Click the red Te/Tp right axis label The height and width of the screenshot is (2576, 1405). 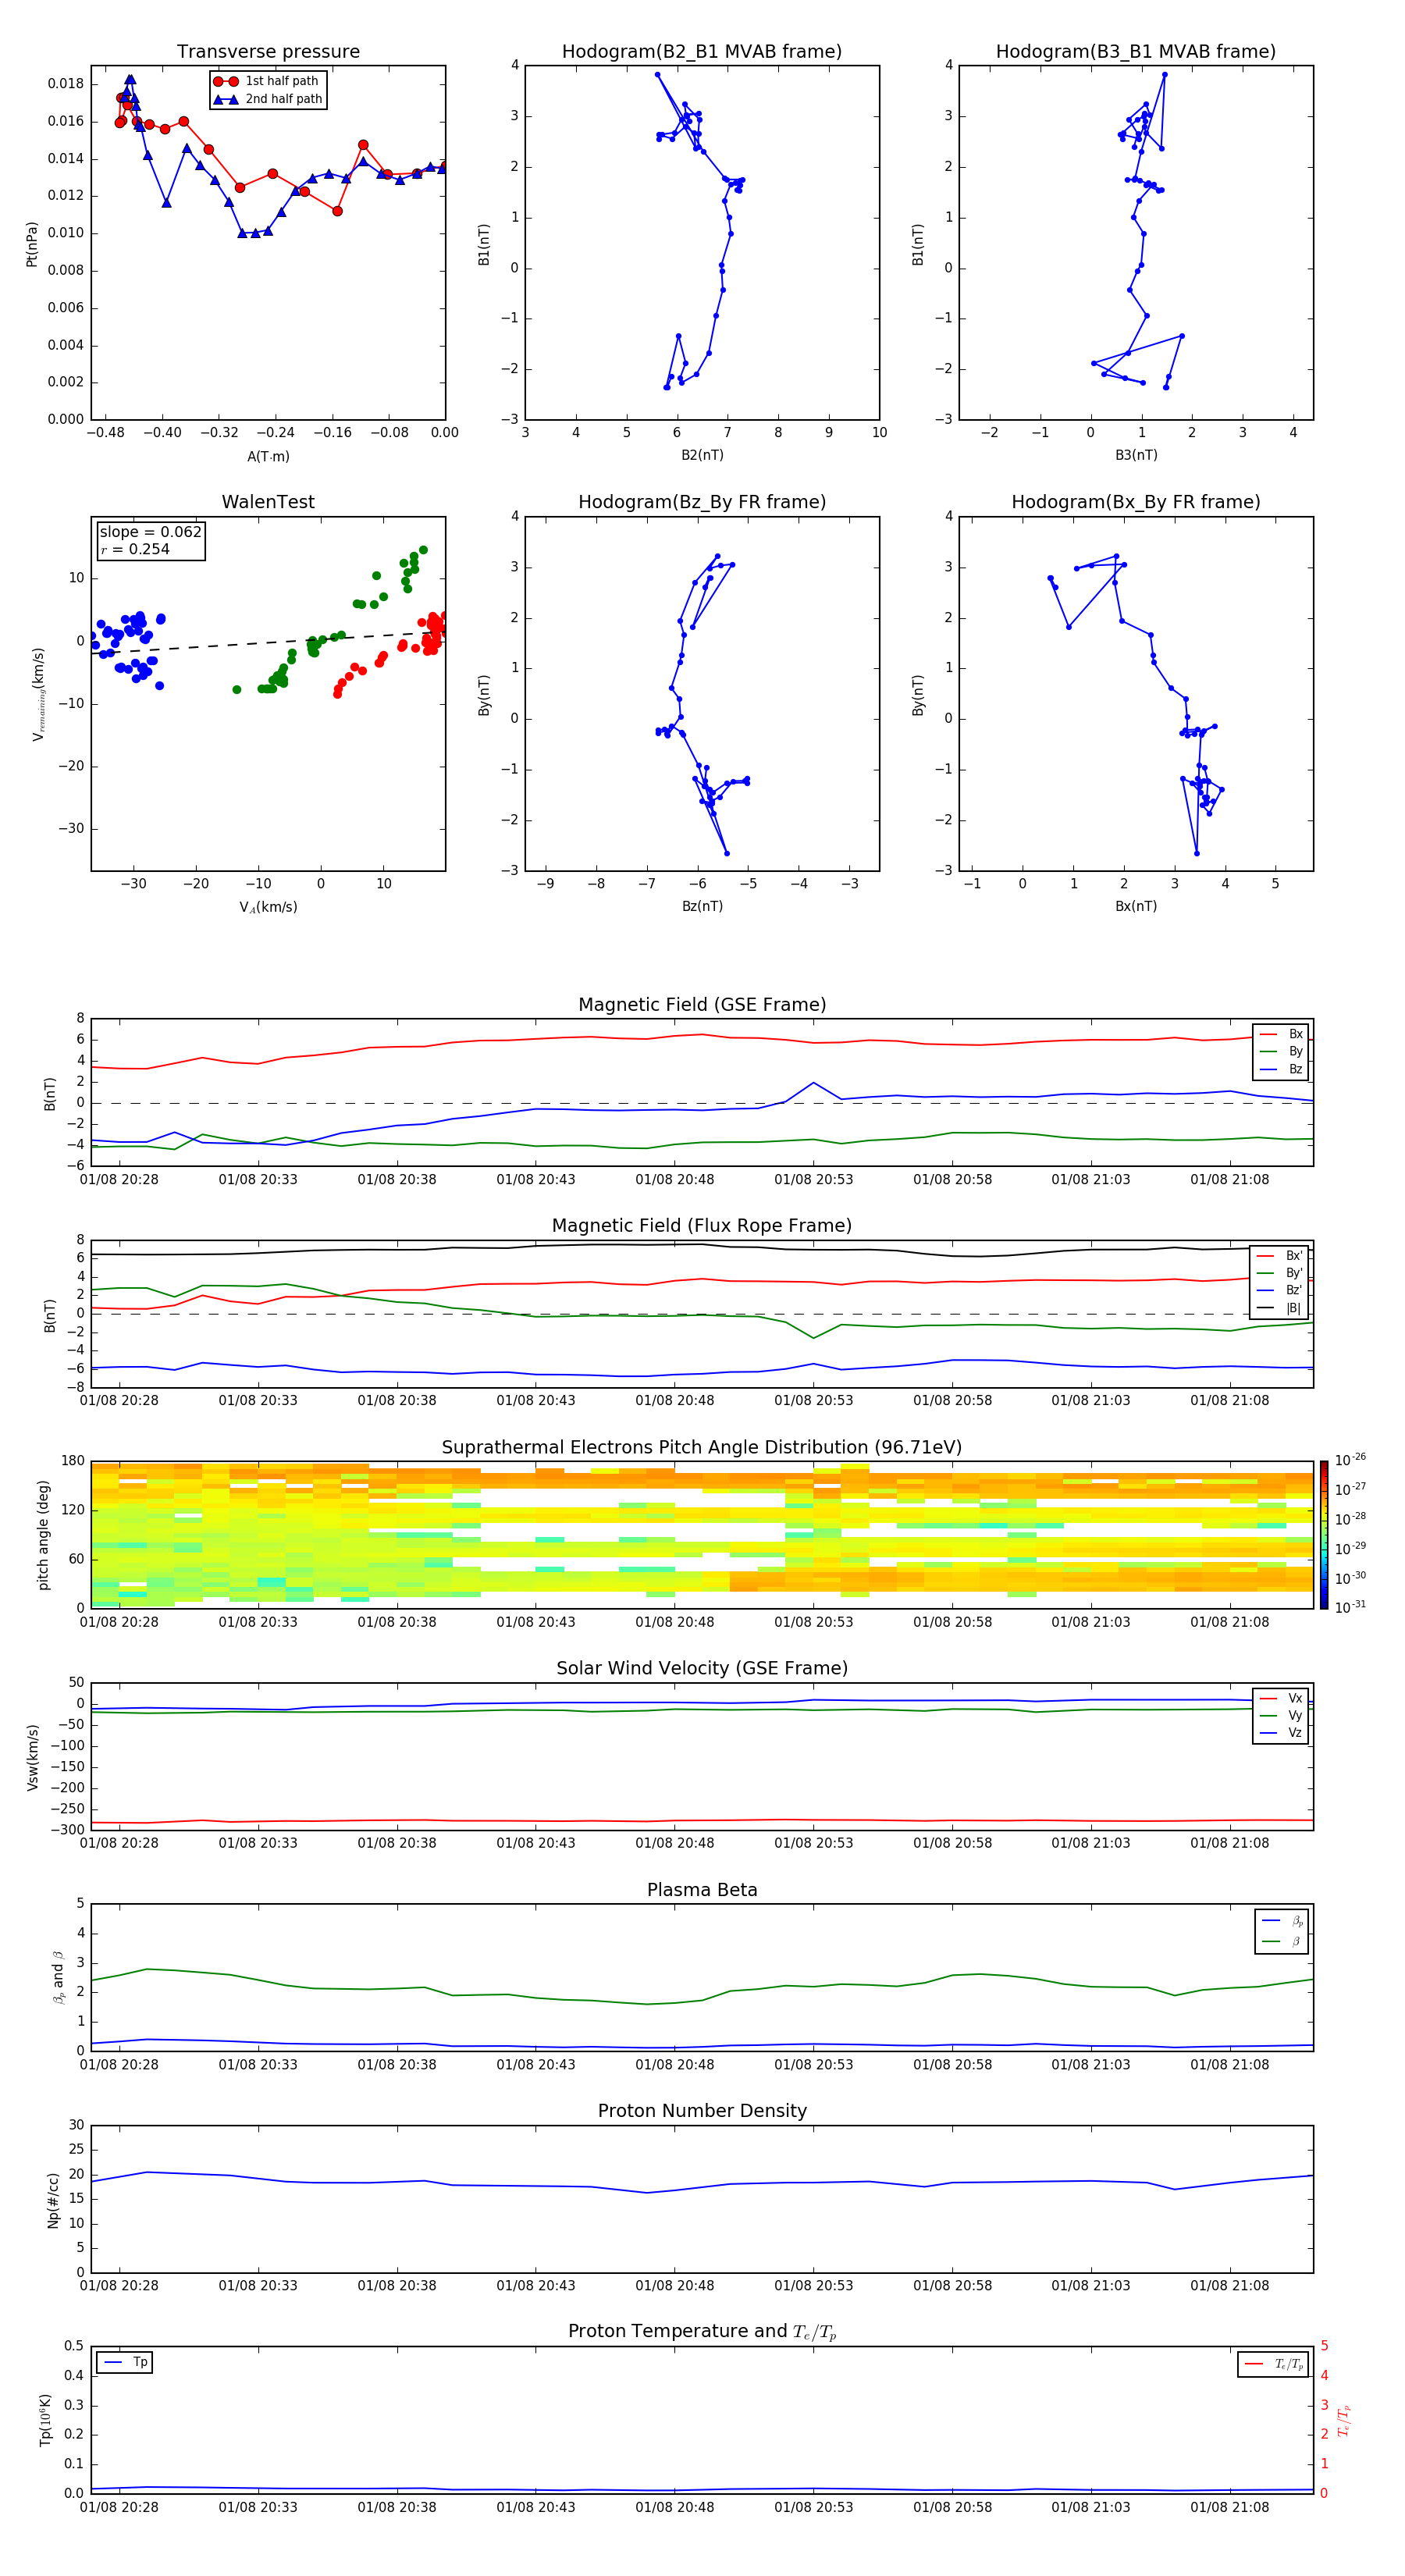[1344, 2420]
